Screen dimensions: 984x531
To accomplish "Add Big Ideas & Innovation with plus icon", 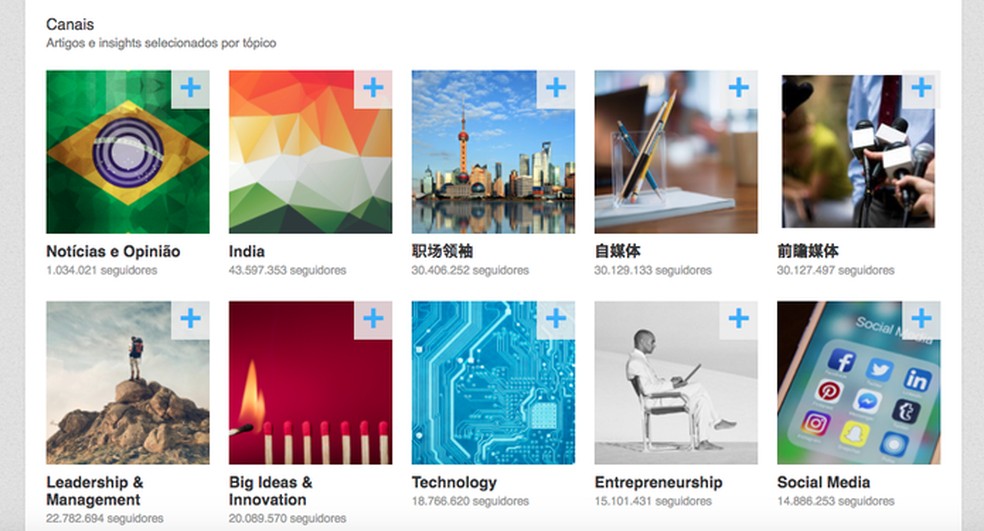I will tap(373, 319).
